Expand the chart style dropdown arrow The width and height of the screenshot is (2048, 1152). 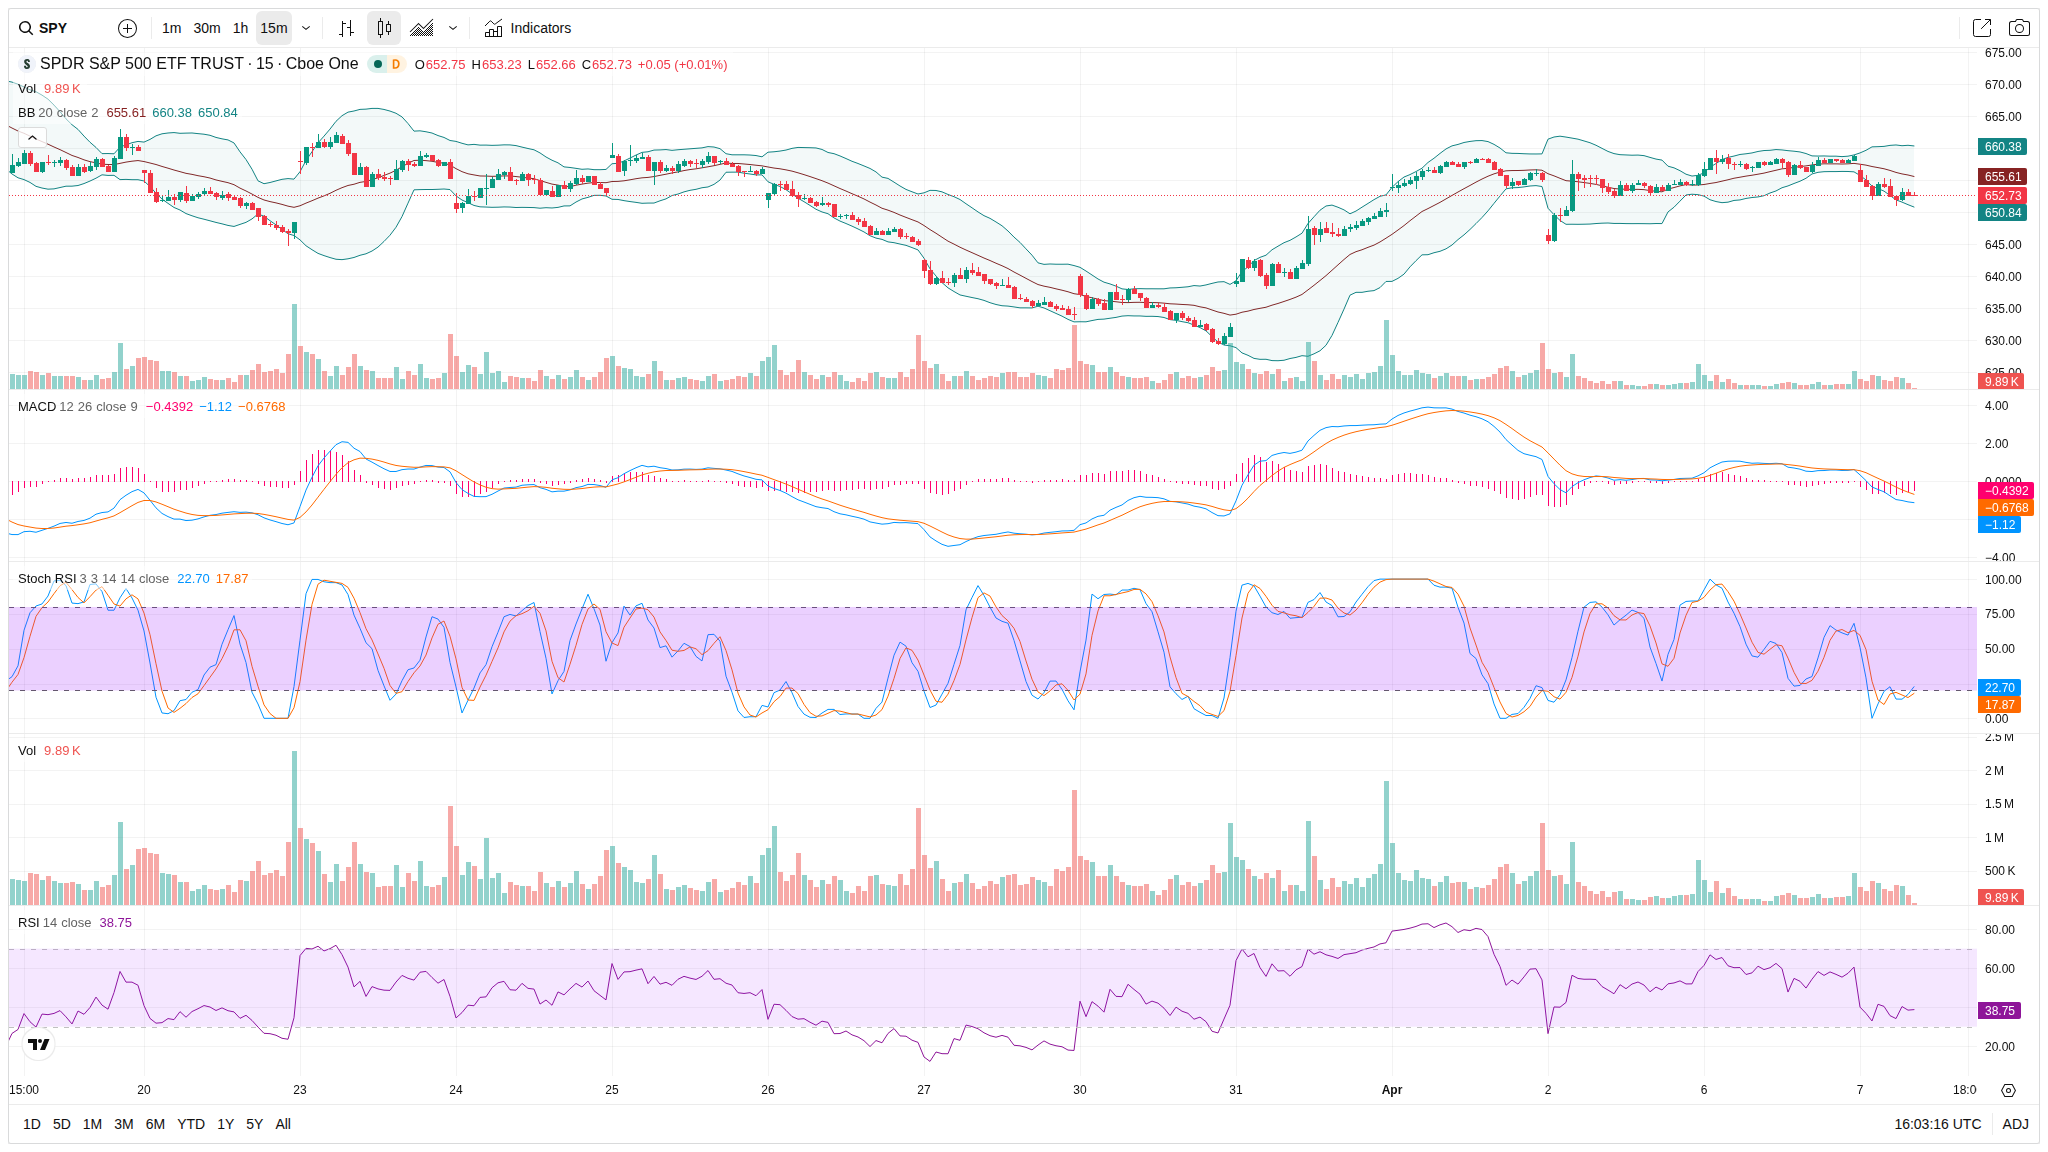coord(453,28)
